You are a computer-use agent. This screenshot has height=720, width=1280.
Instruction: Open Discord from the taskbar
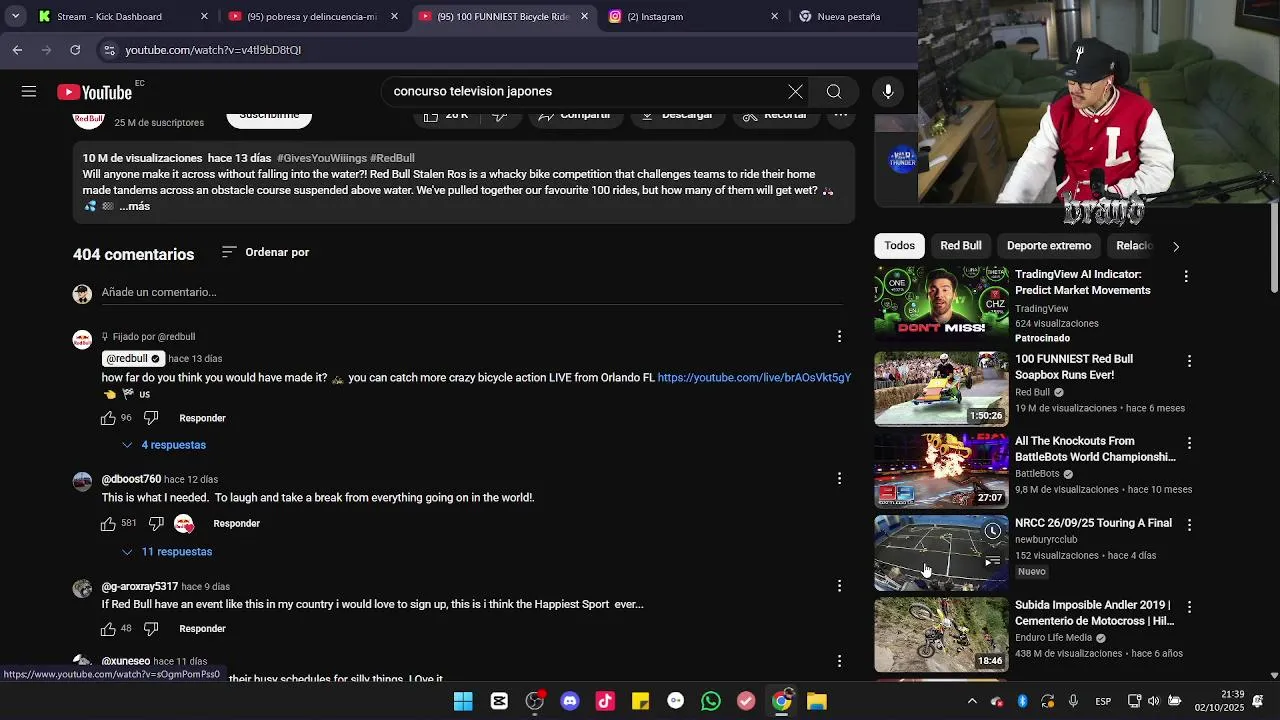570,701
